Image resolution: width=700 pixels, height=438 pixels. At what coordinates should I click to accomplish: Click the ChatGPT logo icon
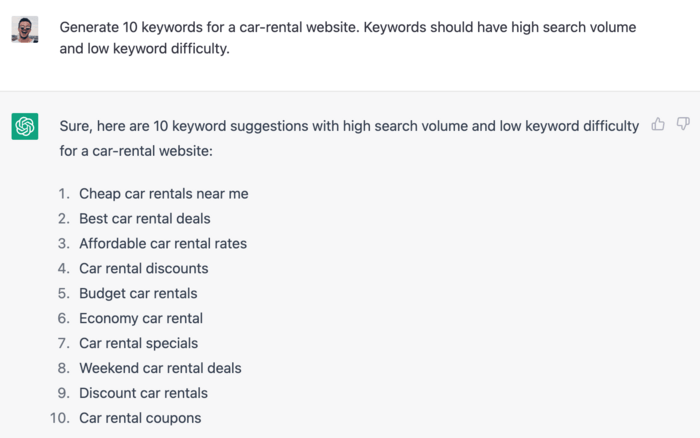point(25,126)
